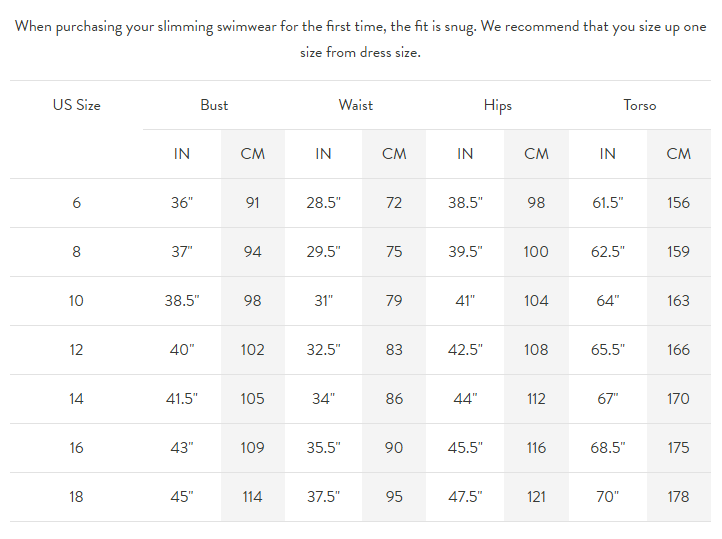Click the size 6 torso inches value 61.5"
Viewport: 722px width, 539px height.
coord(607,203)
